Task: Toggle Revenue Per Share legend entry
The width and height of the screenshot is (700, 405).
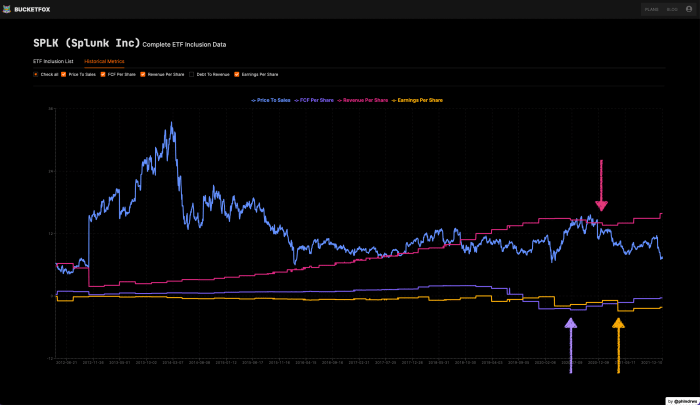Action: pyautogui.click(x=362, y=100)
